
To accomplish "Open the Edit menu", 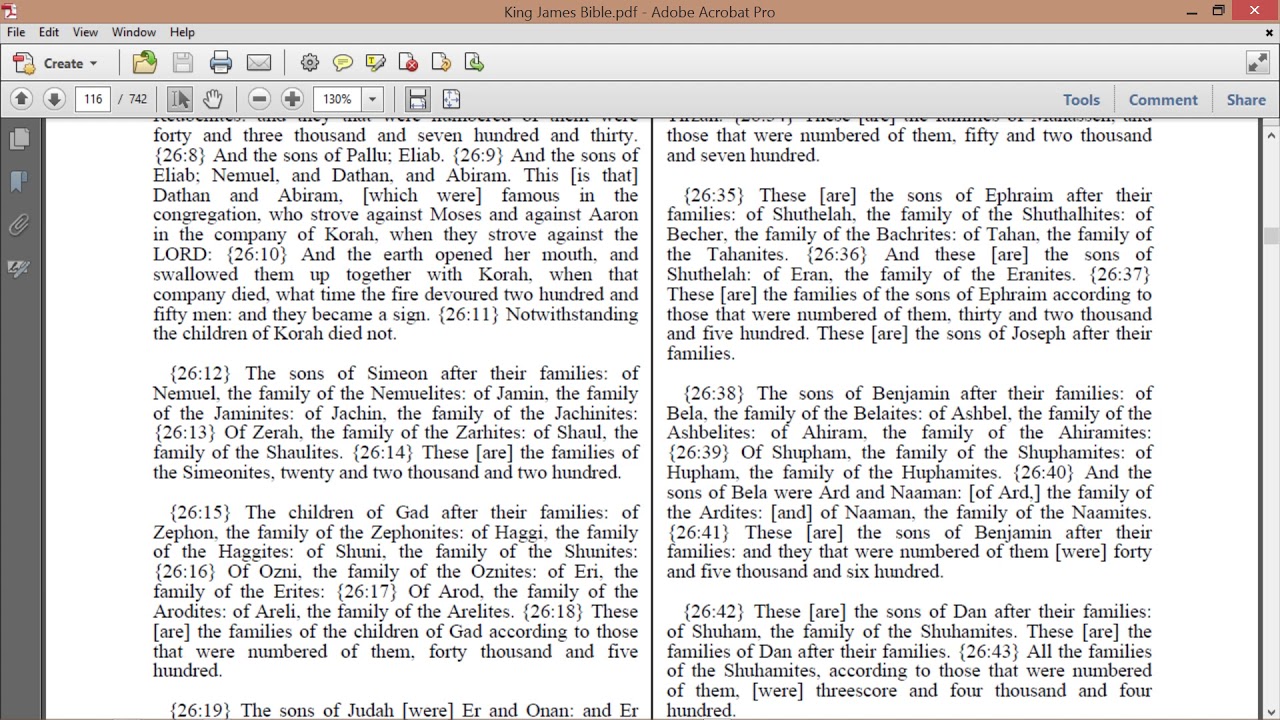I will (x=49, y=32).
